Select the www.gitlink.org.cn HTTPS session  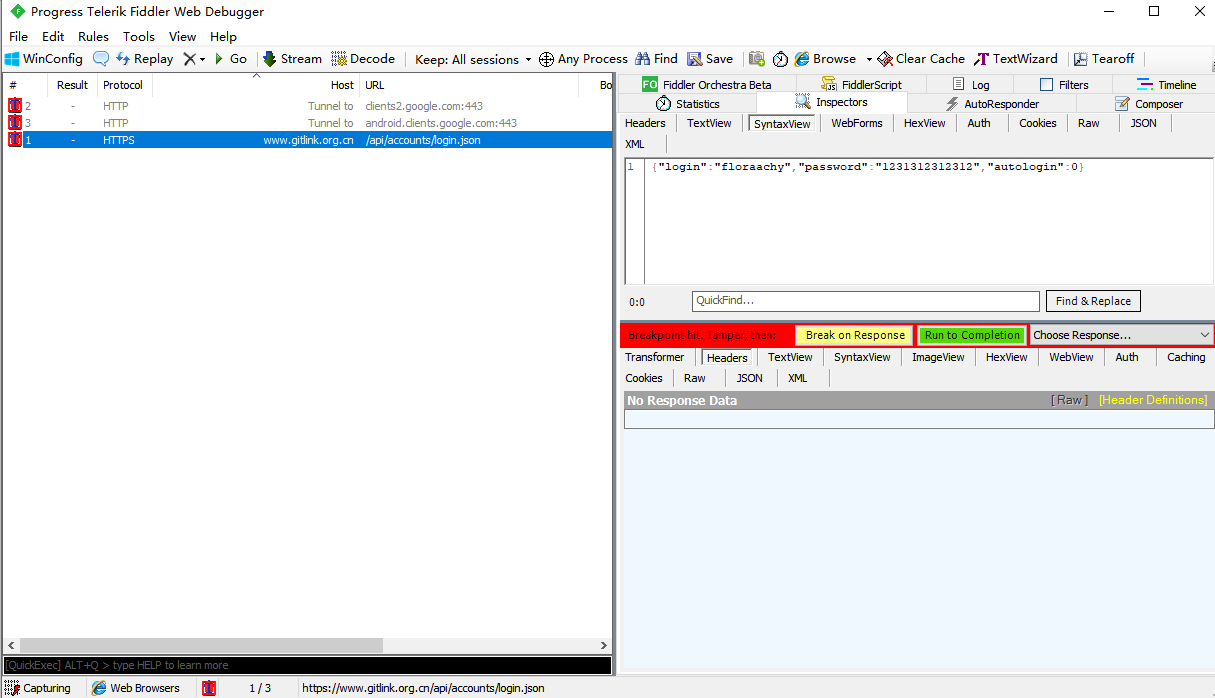(308, 140)
